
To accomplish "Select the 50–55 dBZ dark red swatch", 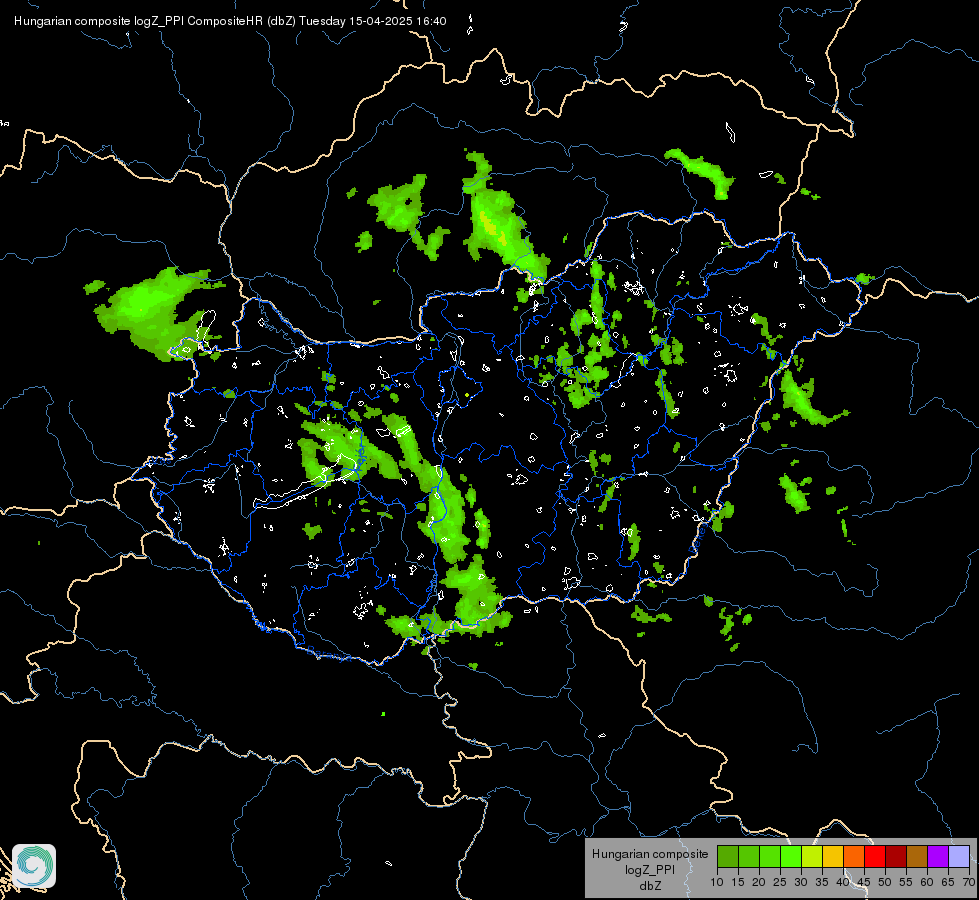I will [896, 856].
